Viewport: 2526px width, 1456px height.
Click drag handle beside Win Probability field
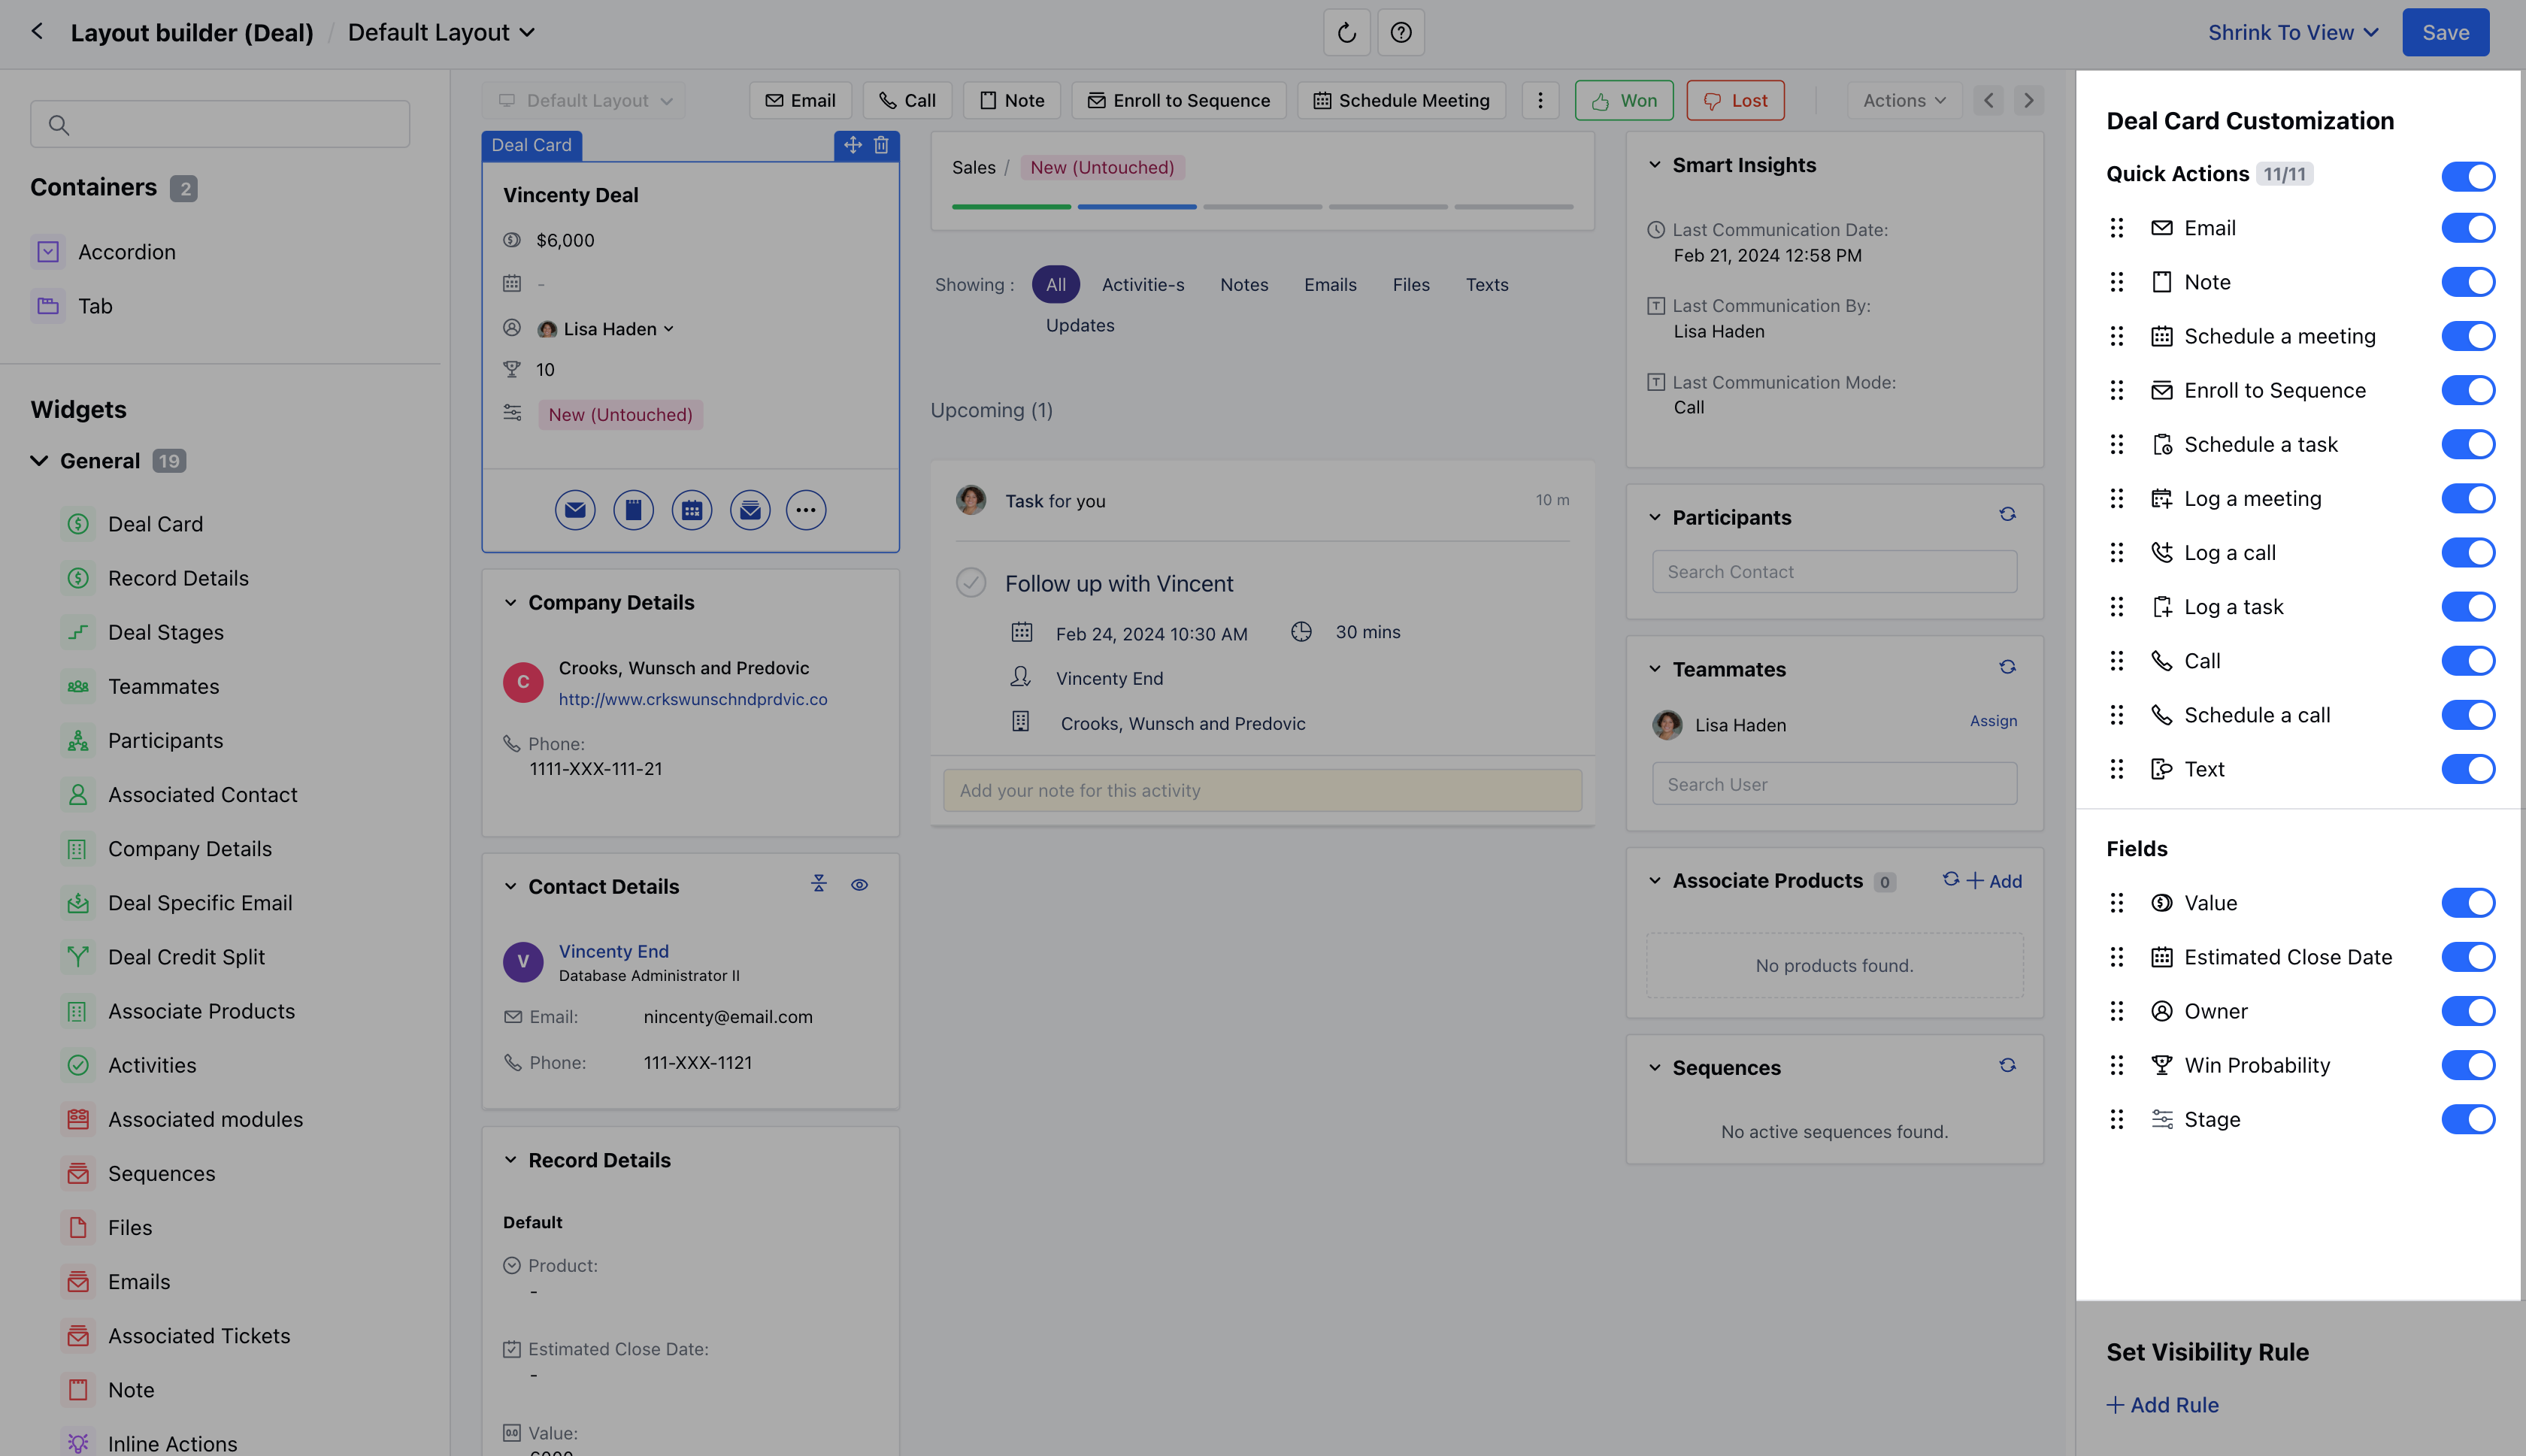2116,1065
